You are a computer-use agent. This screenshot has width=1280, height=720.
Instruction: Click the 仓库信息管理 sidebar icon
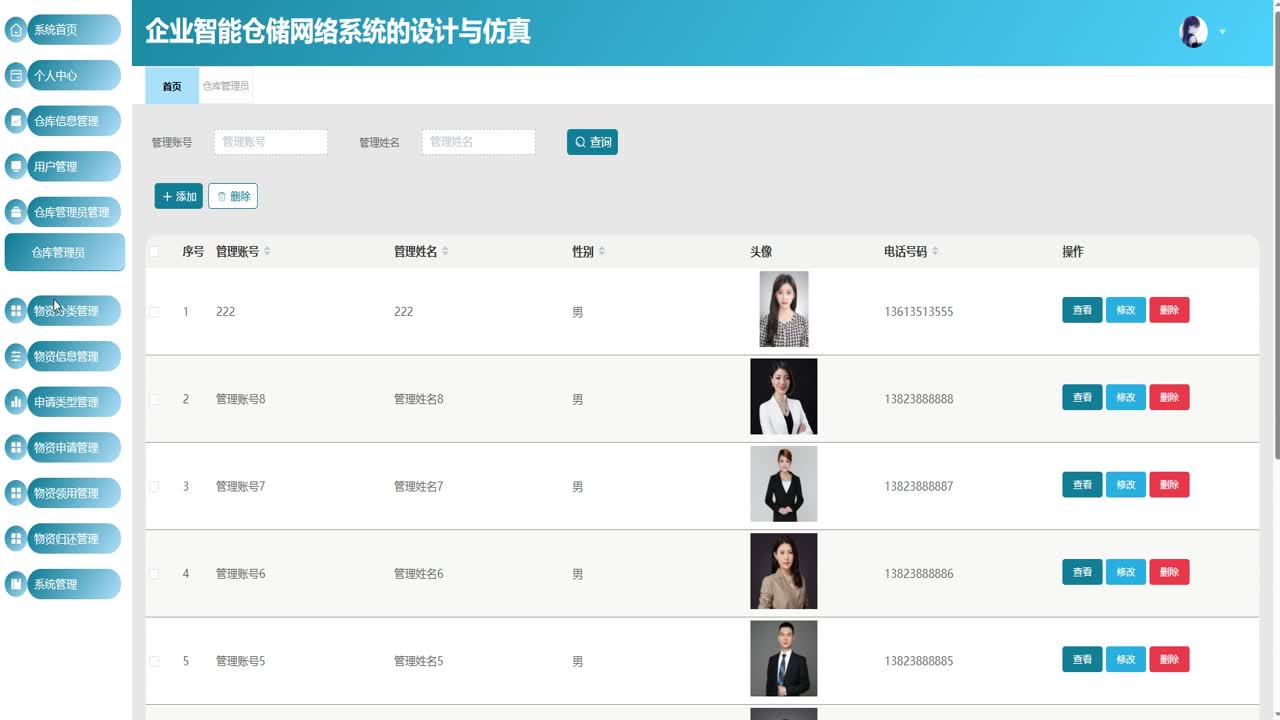(x=16, y=121)
